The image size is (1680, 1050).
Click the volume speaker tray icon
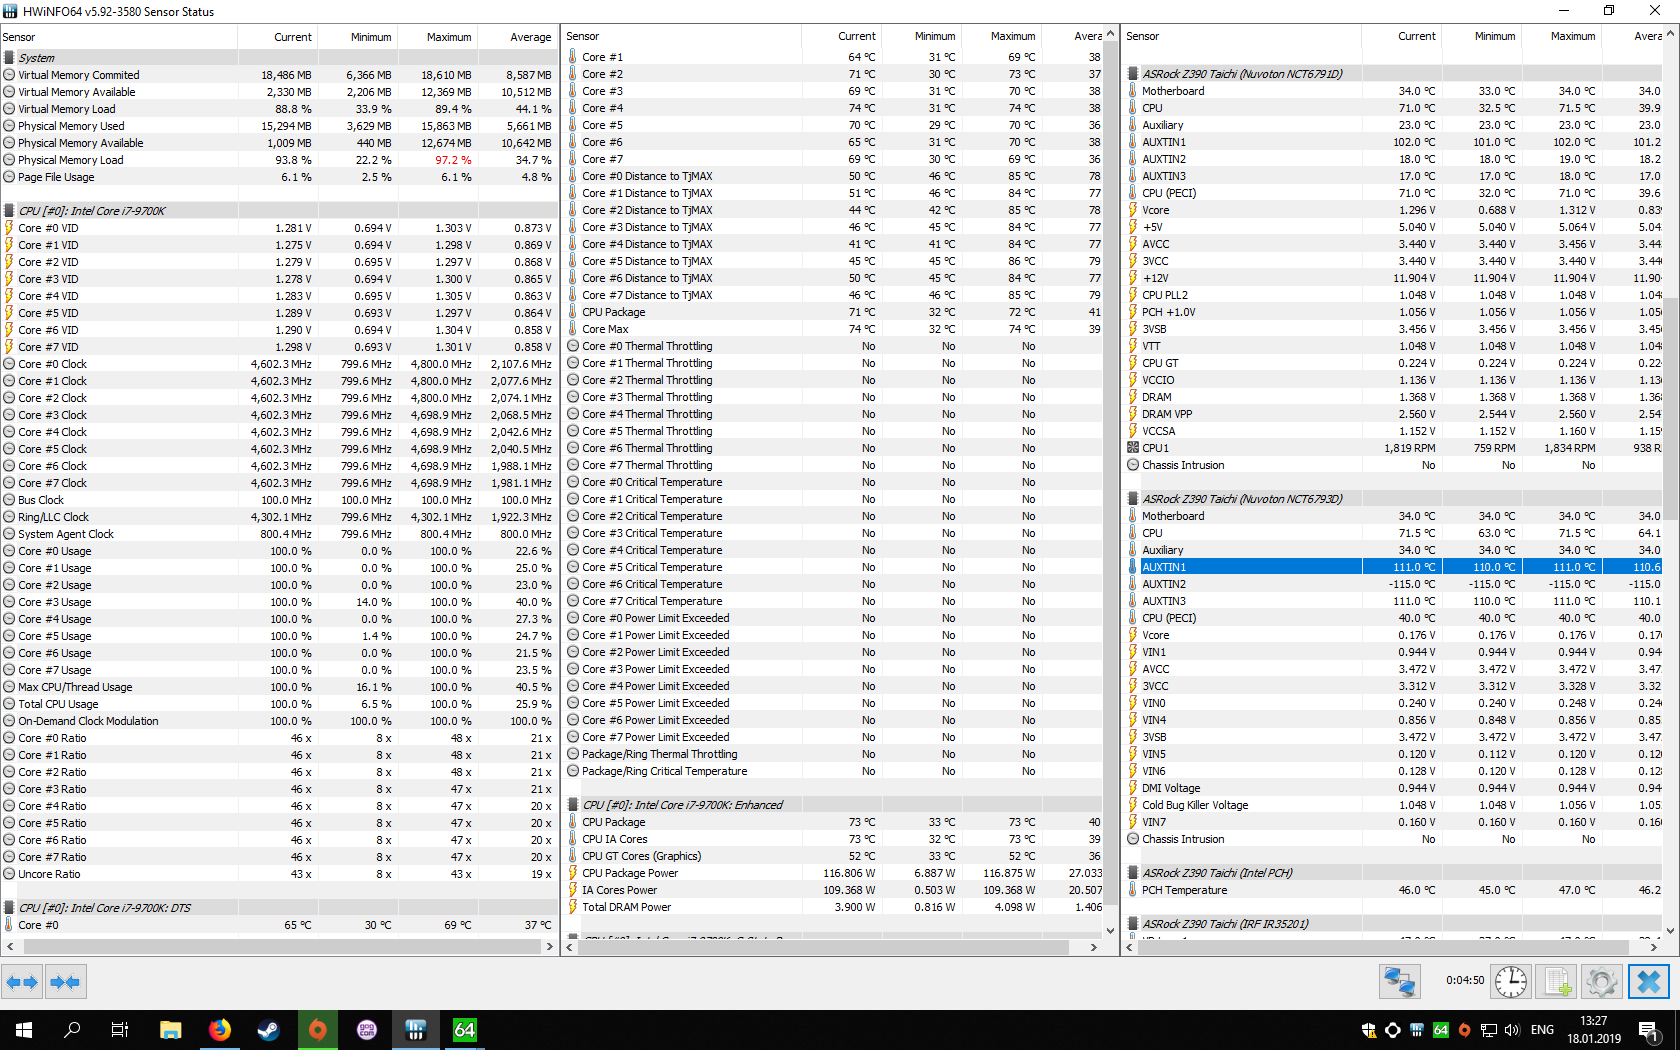1512,1030
